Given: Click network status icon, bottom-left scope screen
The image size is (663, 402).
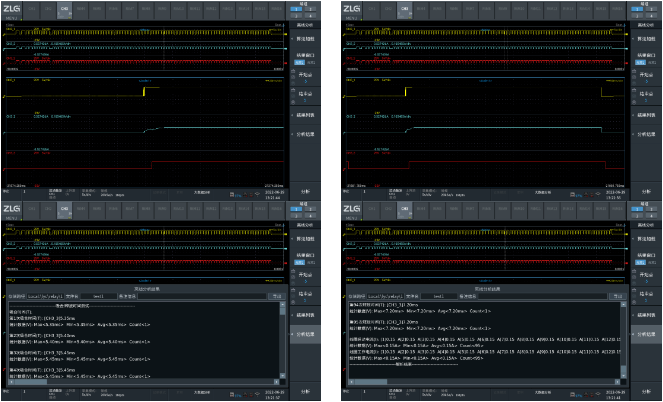Looking at the screenshot, I should (257, 395).
